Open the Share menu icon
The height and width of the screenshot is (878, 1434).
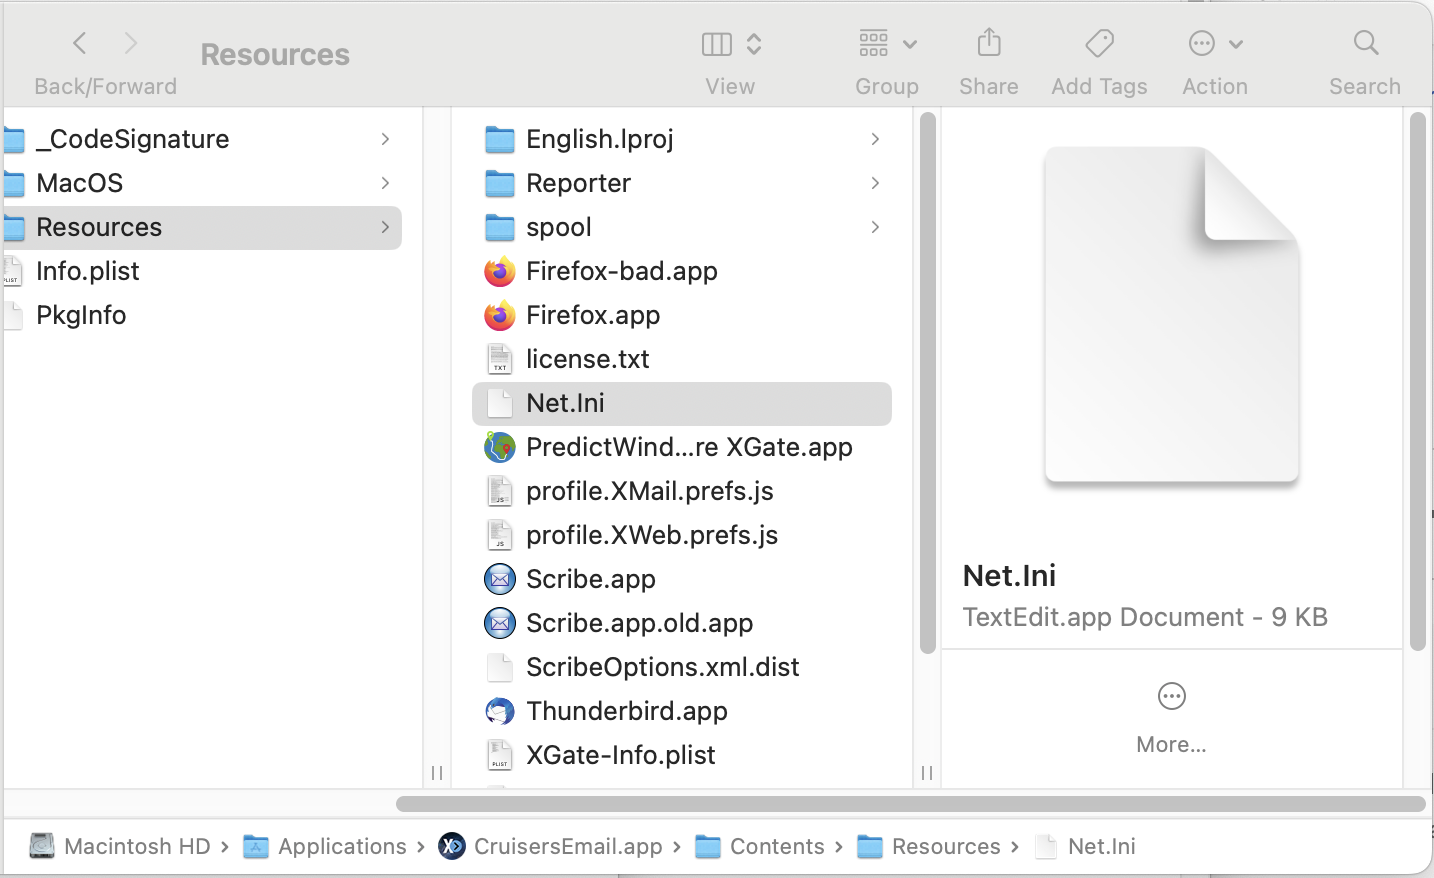pyautogui.click(x=989, y=43)
